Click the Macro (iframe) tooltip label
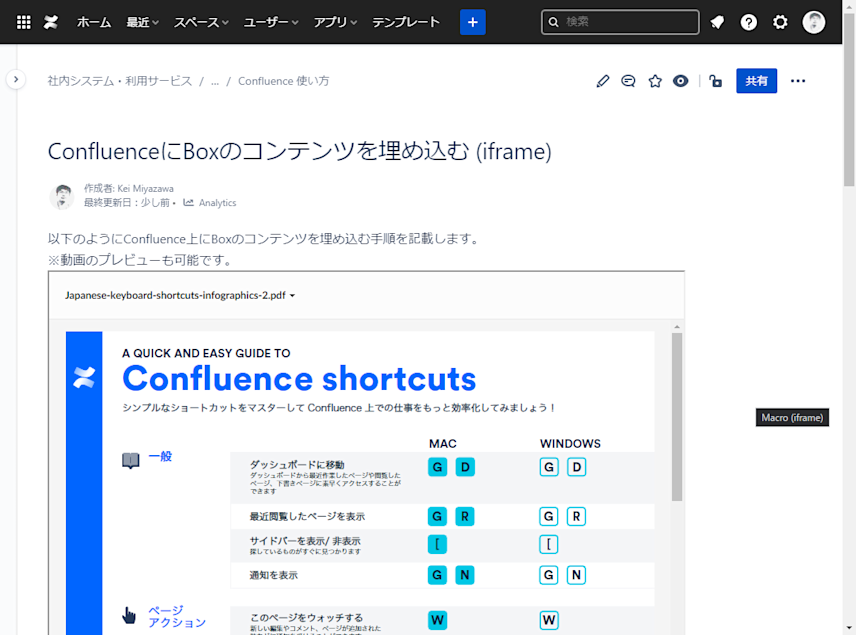The width and height of the screenshot is (856, 635). [792, 418]
